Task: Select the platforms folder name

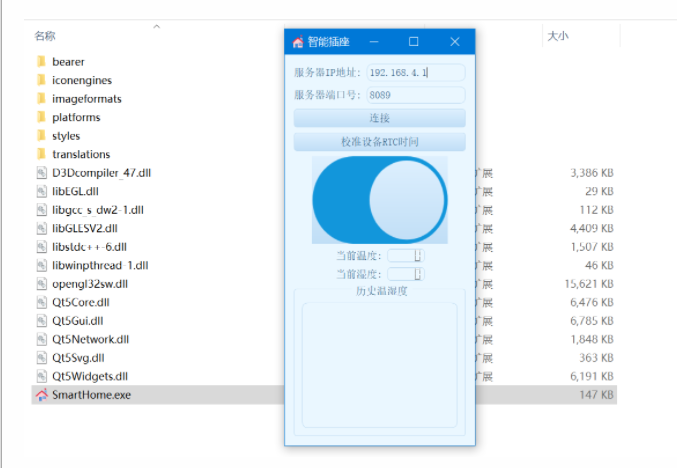Action: [76, 117]
